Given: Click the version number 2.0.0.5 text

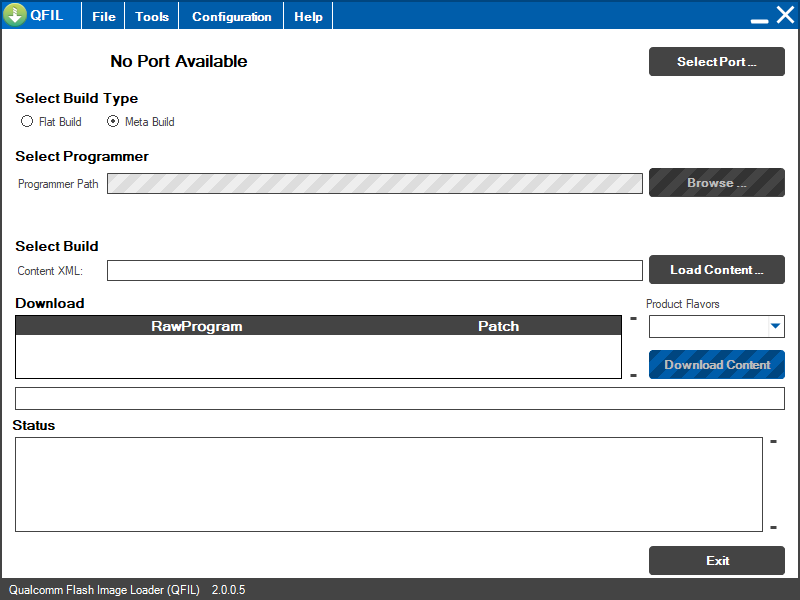Looking at the screenshot, I should tap(229, 590).
